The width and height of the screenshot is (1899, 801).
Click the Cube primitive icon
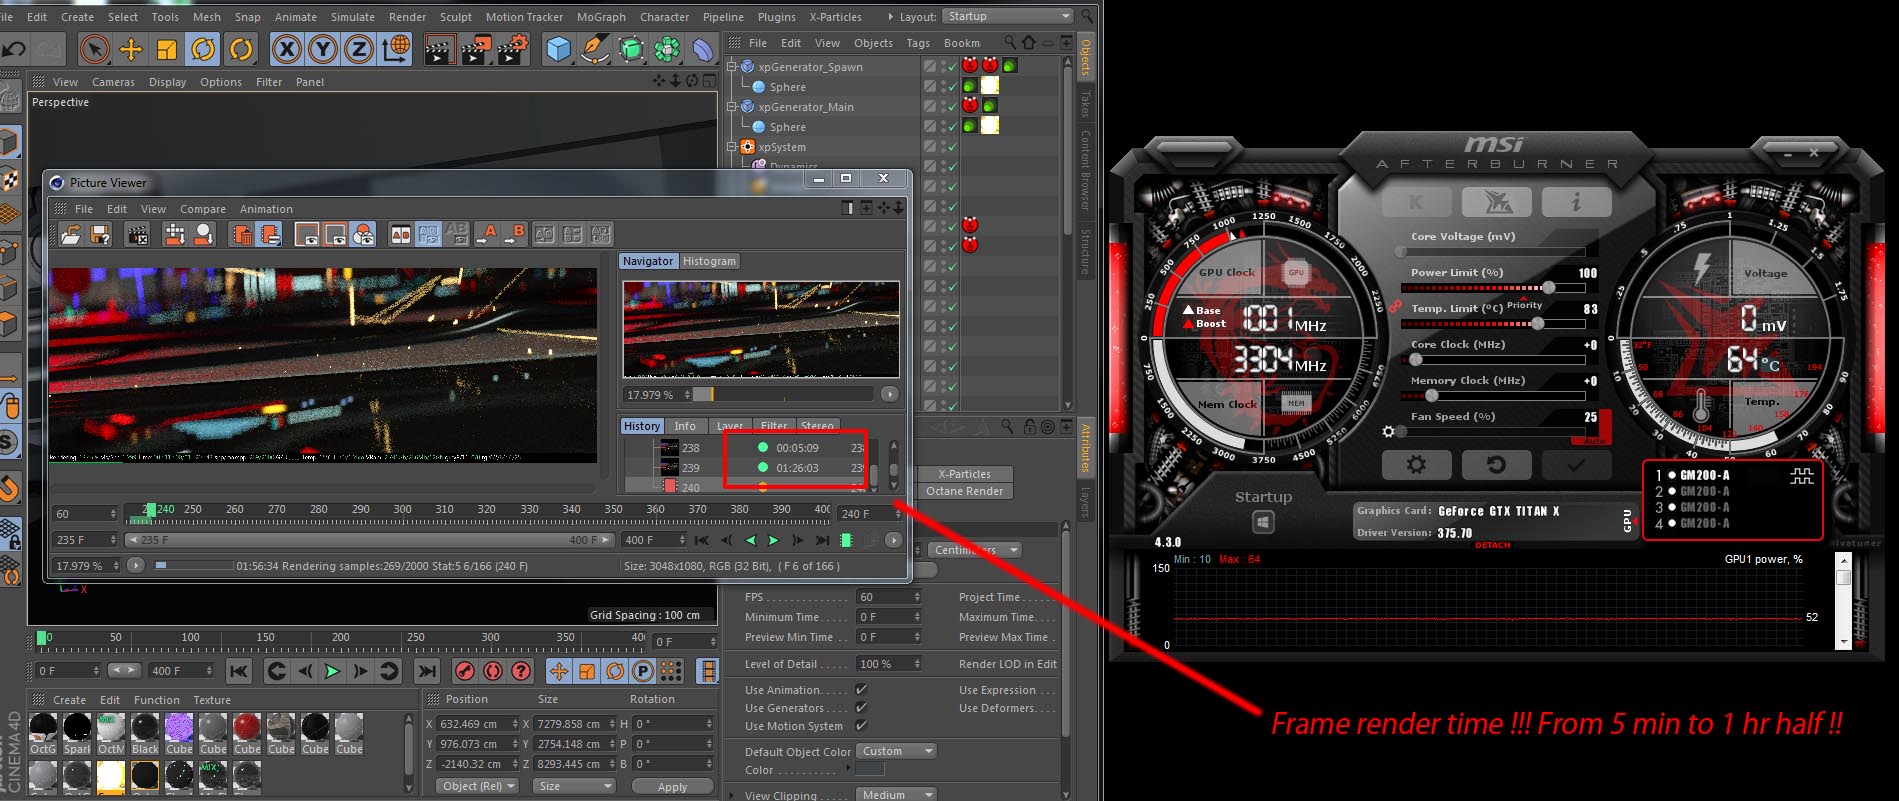(559, 49)
